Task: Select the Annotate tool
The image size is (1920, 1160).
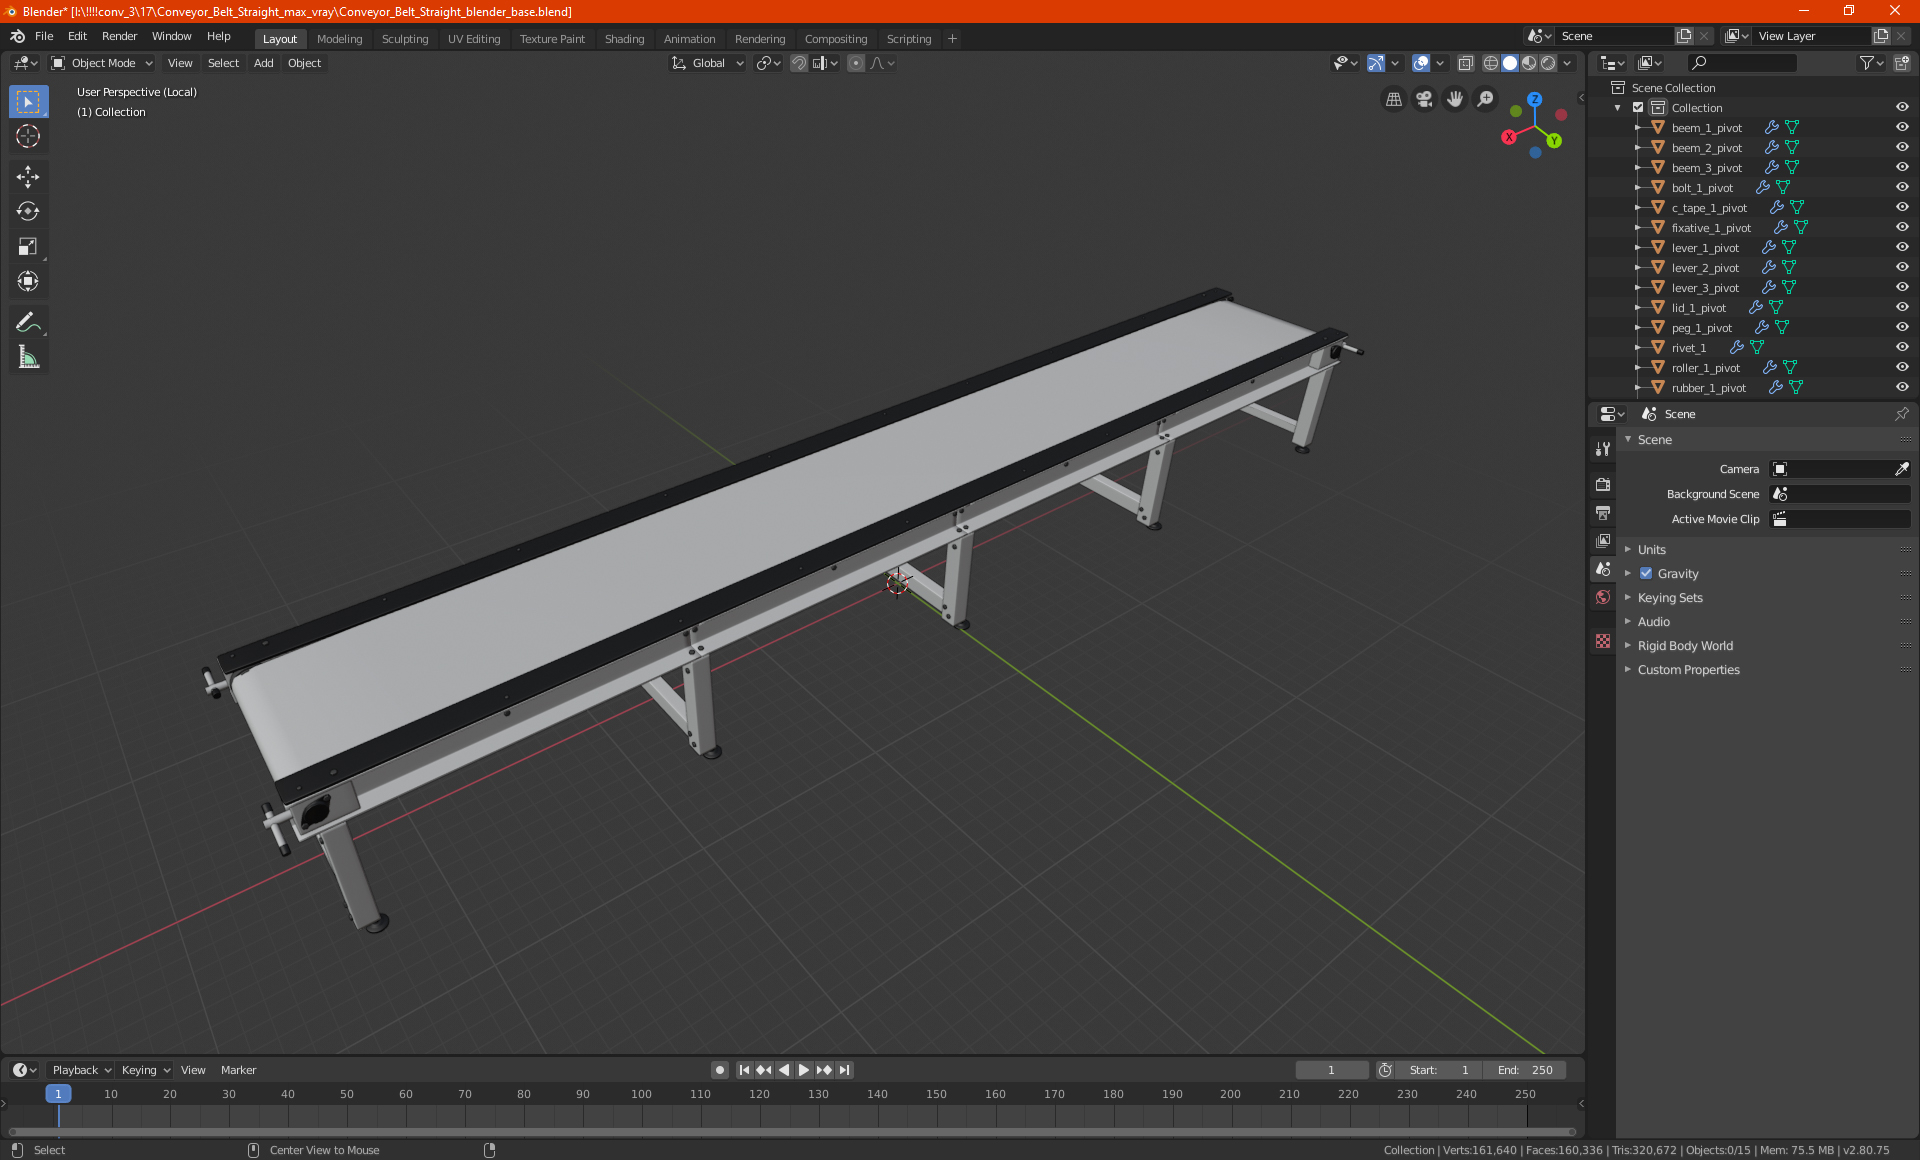Action: pos(28,322)
